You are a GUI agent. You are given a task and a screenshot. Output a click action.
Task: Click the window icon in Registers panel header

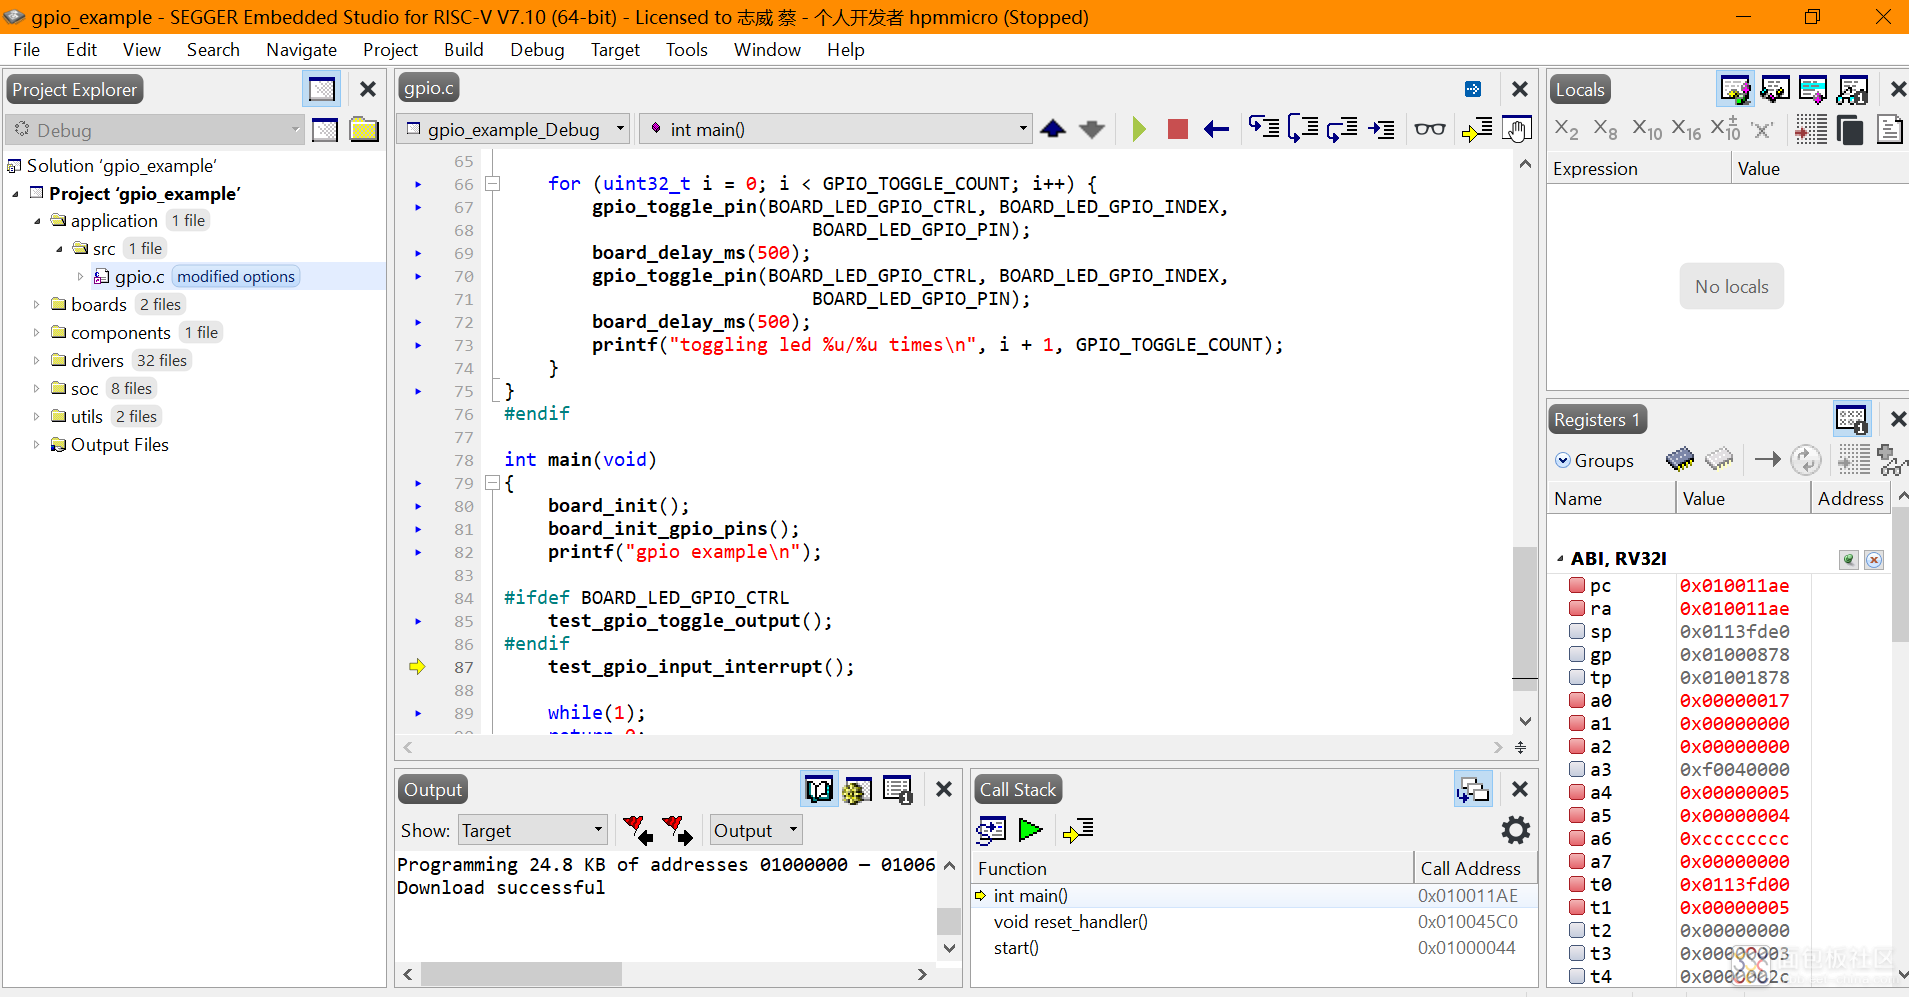coord(1851,419)
